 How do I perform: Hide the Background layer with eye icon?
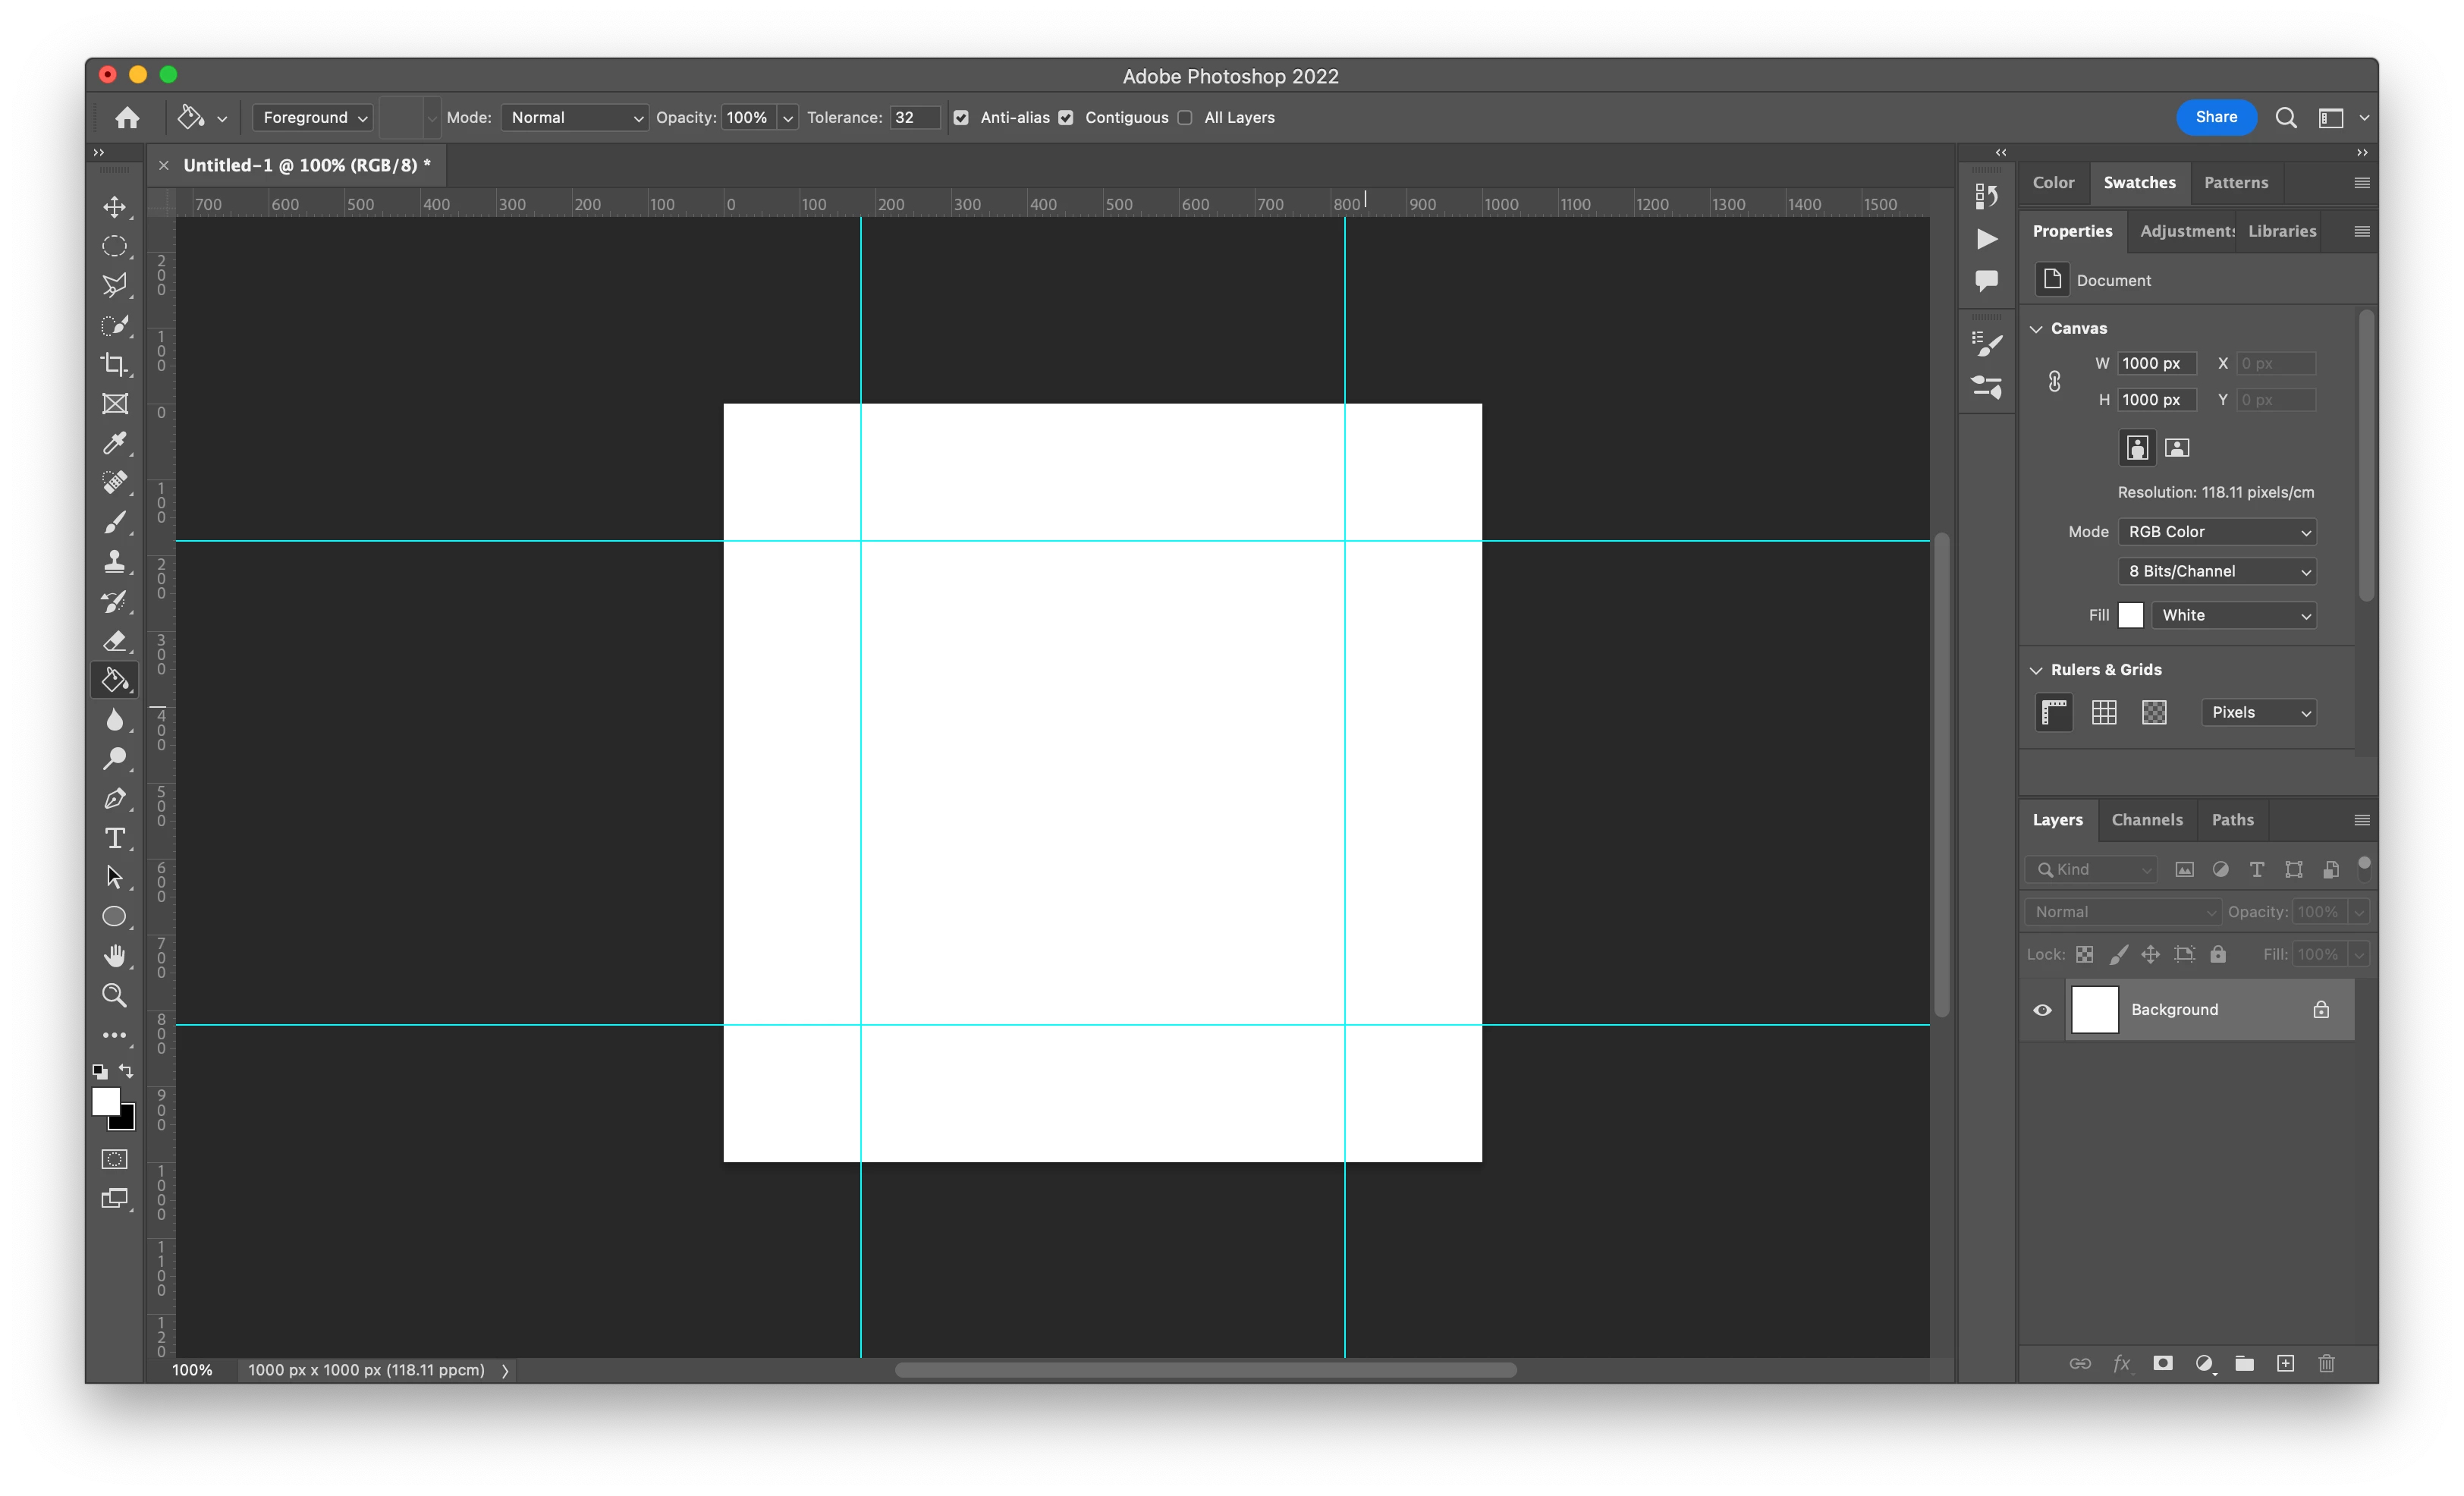2042,1010
